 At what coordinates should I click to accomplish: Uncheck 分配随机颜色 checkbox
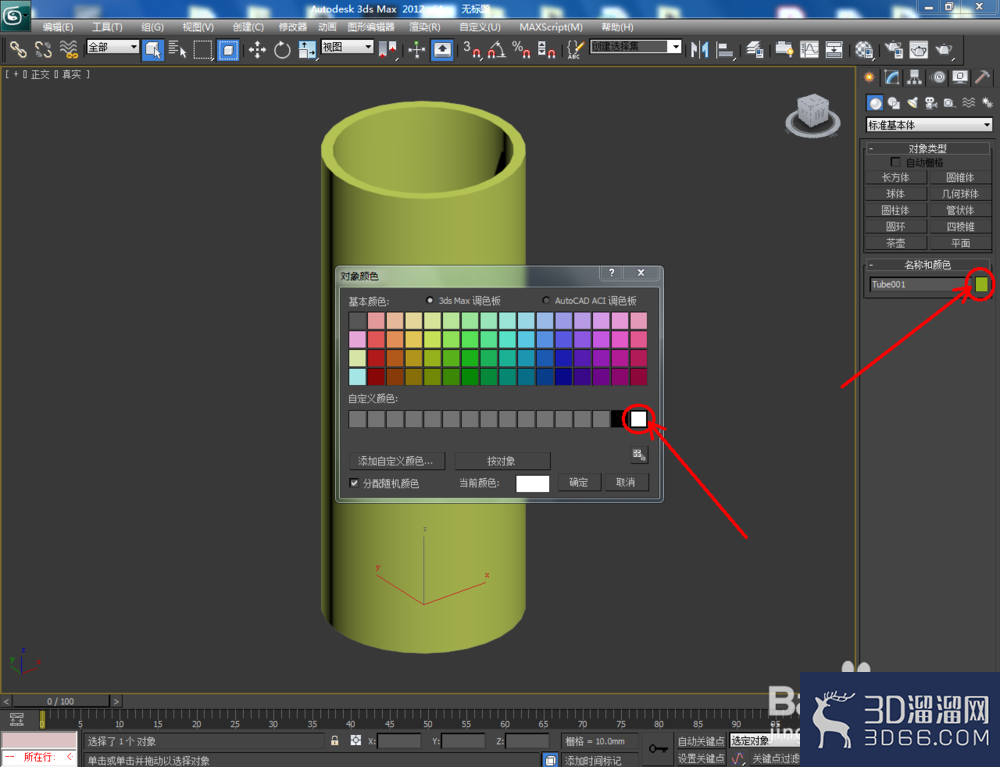tap(354, 483)
